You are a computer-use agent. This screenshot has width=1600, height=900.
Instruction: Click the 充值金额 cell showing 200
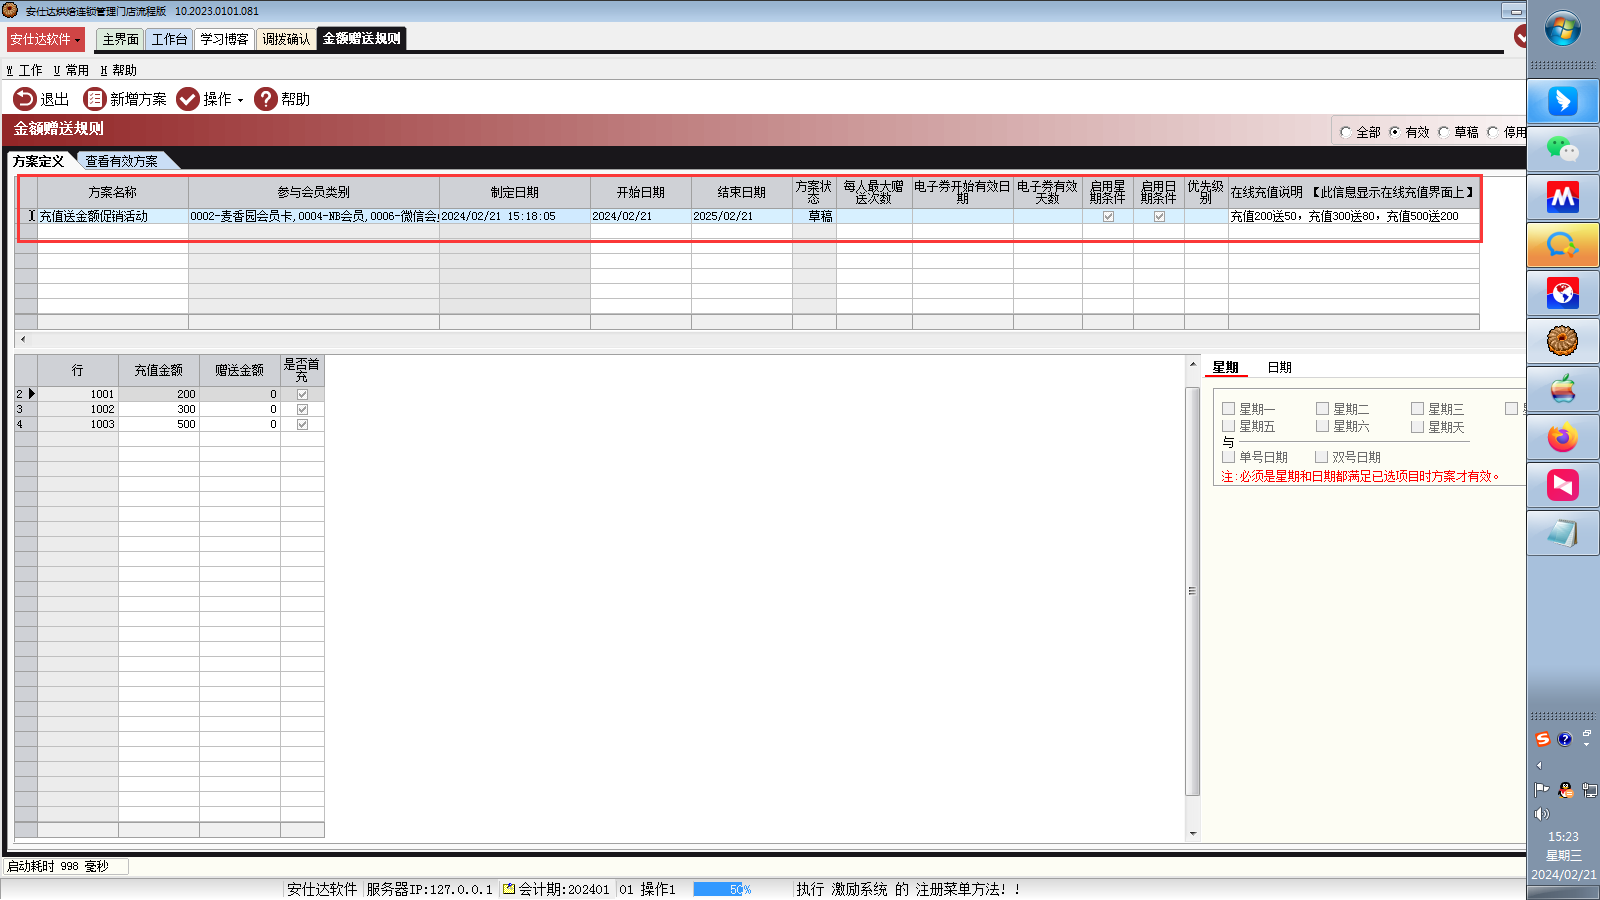click(159, 394)
